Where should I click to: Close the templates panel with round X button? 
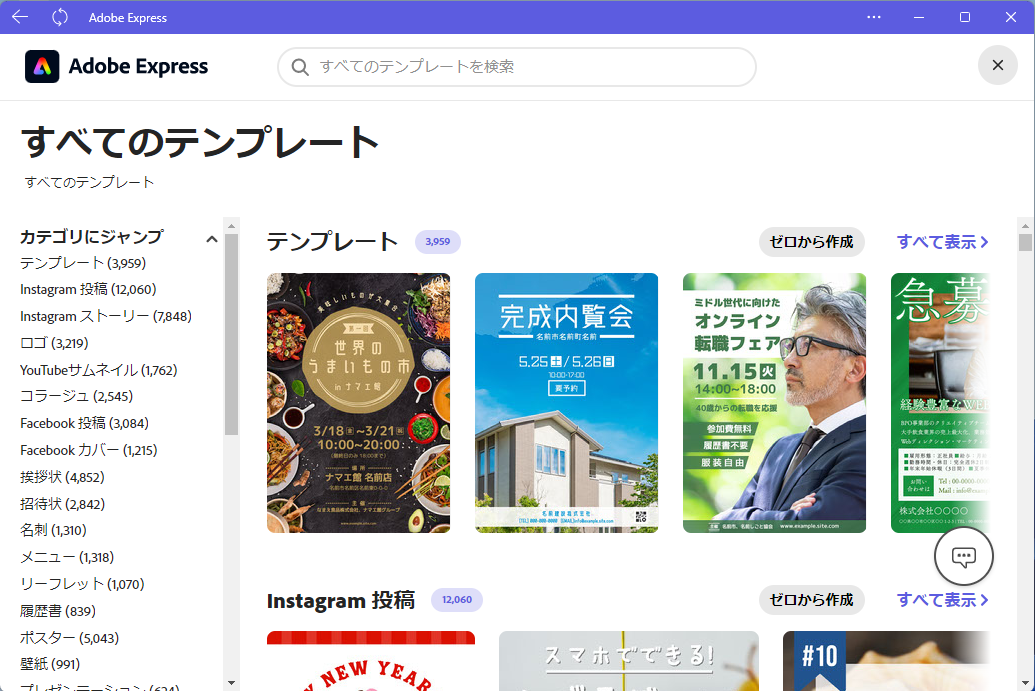997,65
